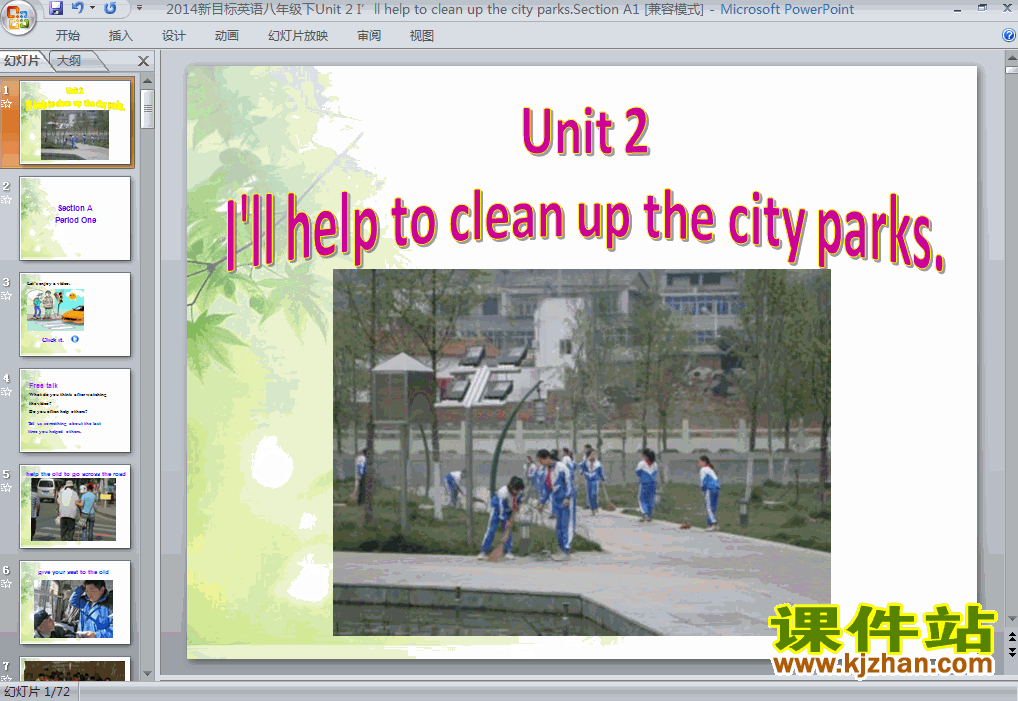Click main slide scroll up arrow
Viewport: 1018px width, 701px height.
pos(1012,58)
